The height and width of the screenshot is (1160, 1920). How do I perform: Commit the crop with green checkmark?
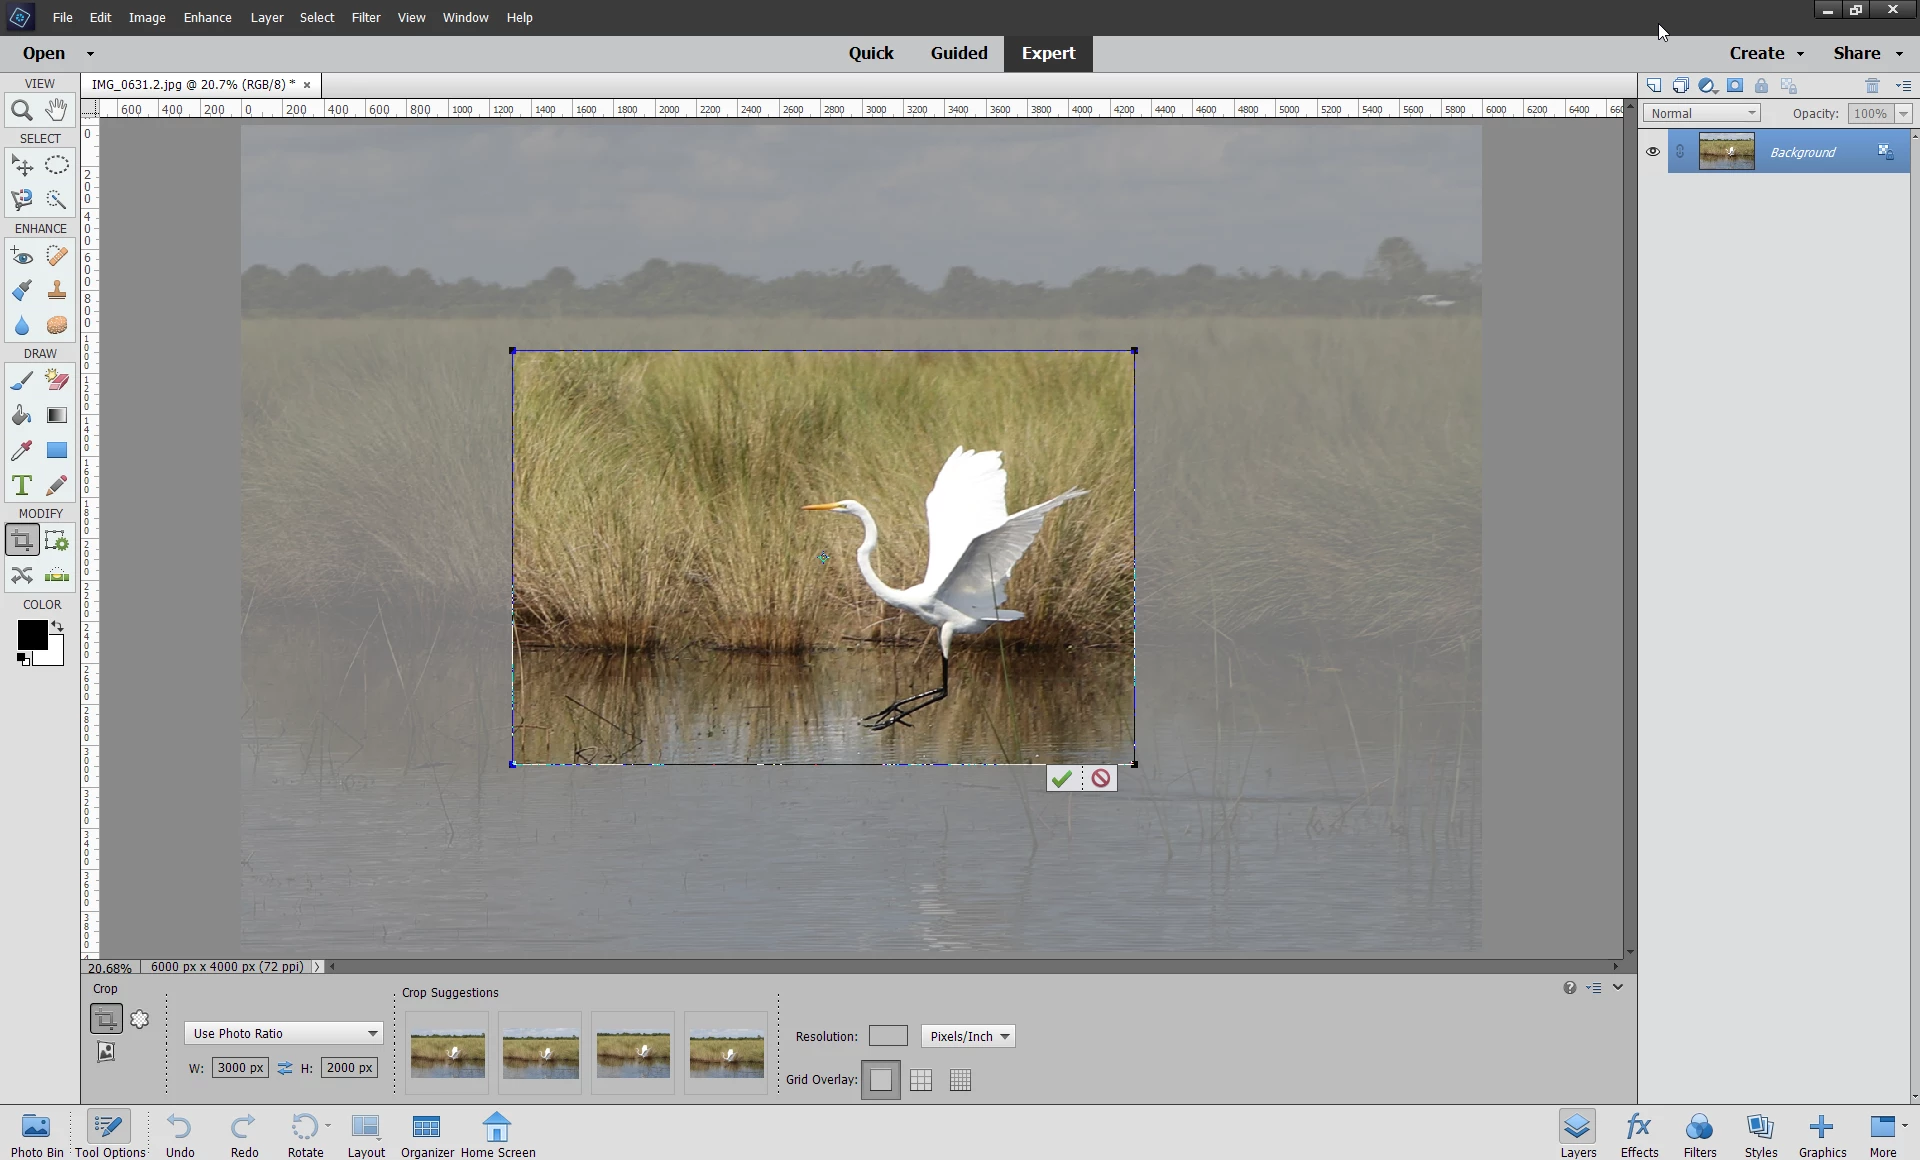[x=1062, y=778]
